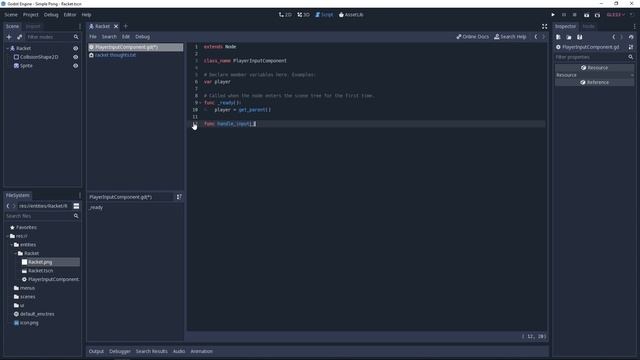Go to previous edited script with back arrow
Image resolution: width=640 pixels, height=360 pixels.
(536, 37)
